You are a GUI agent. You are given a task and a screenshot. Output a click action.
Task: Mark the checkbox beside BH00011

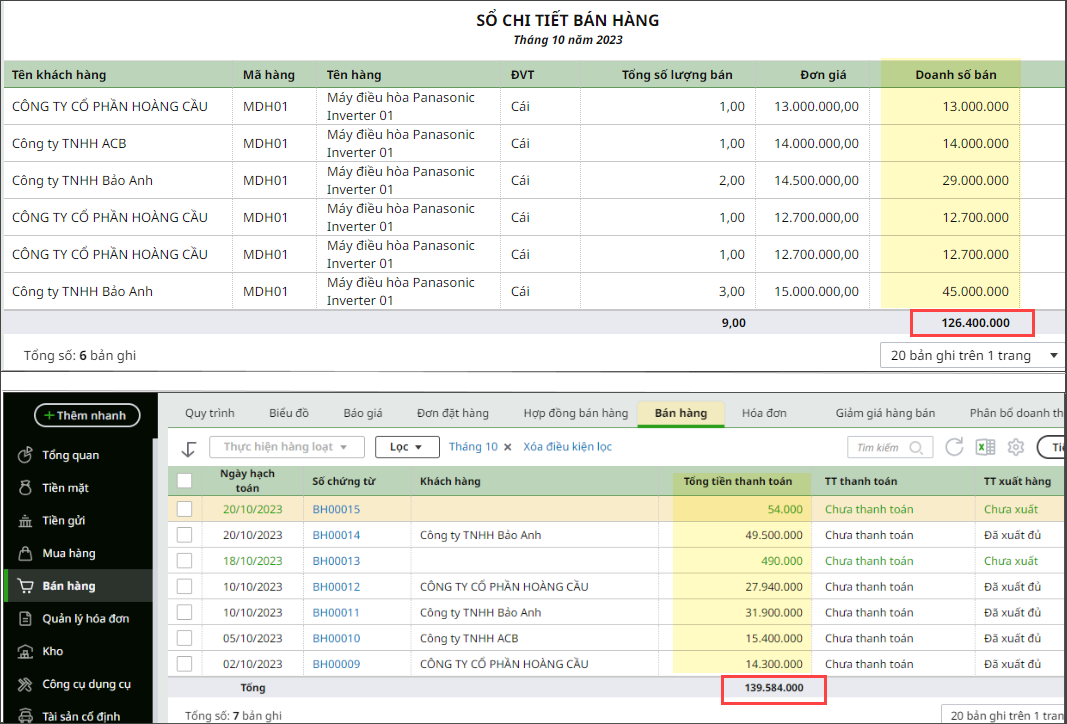click(184, 612)
